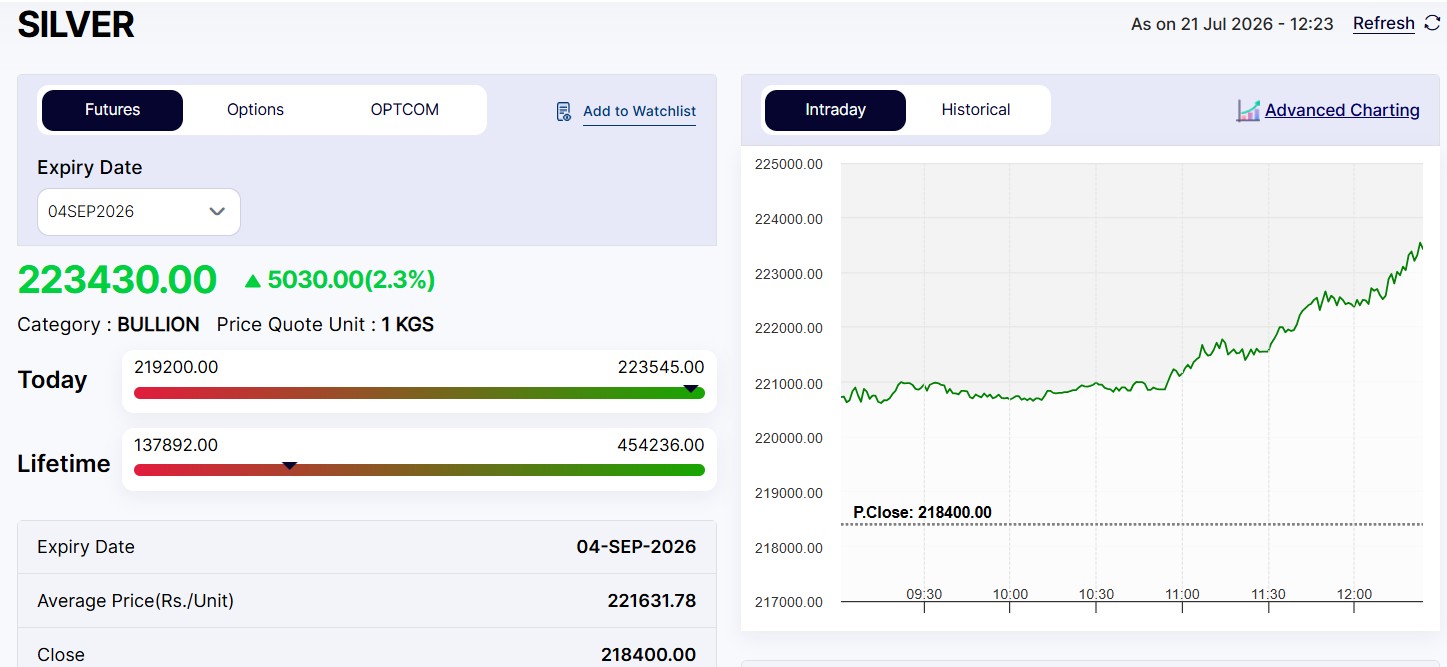Click the Add to Watchlist link
1447x667 pixels.
(x=639, y=111)
